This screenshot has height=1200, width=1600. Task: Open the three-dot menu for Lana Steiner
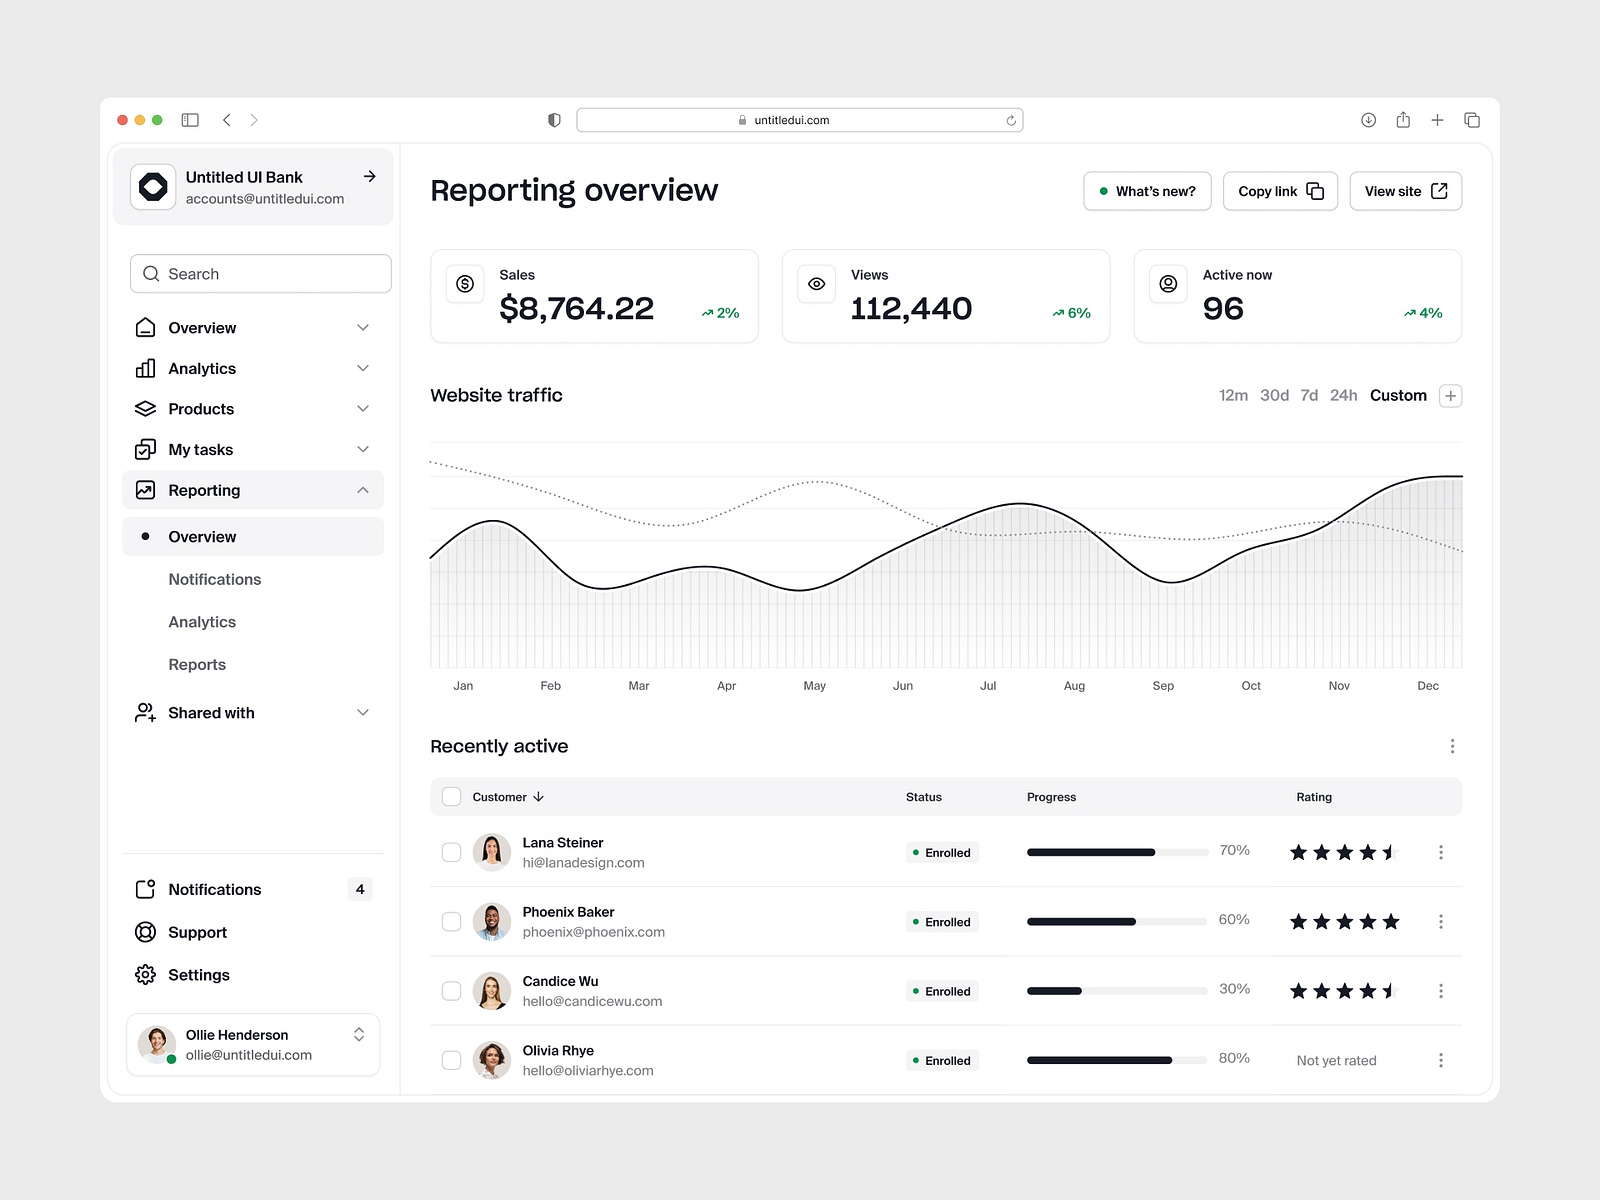1441,851
